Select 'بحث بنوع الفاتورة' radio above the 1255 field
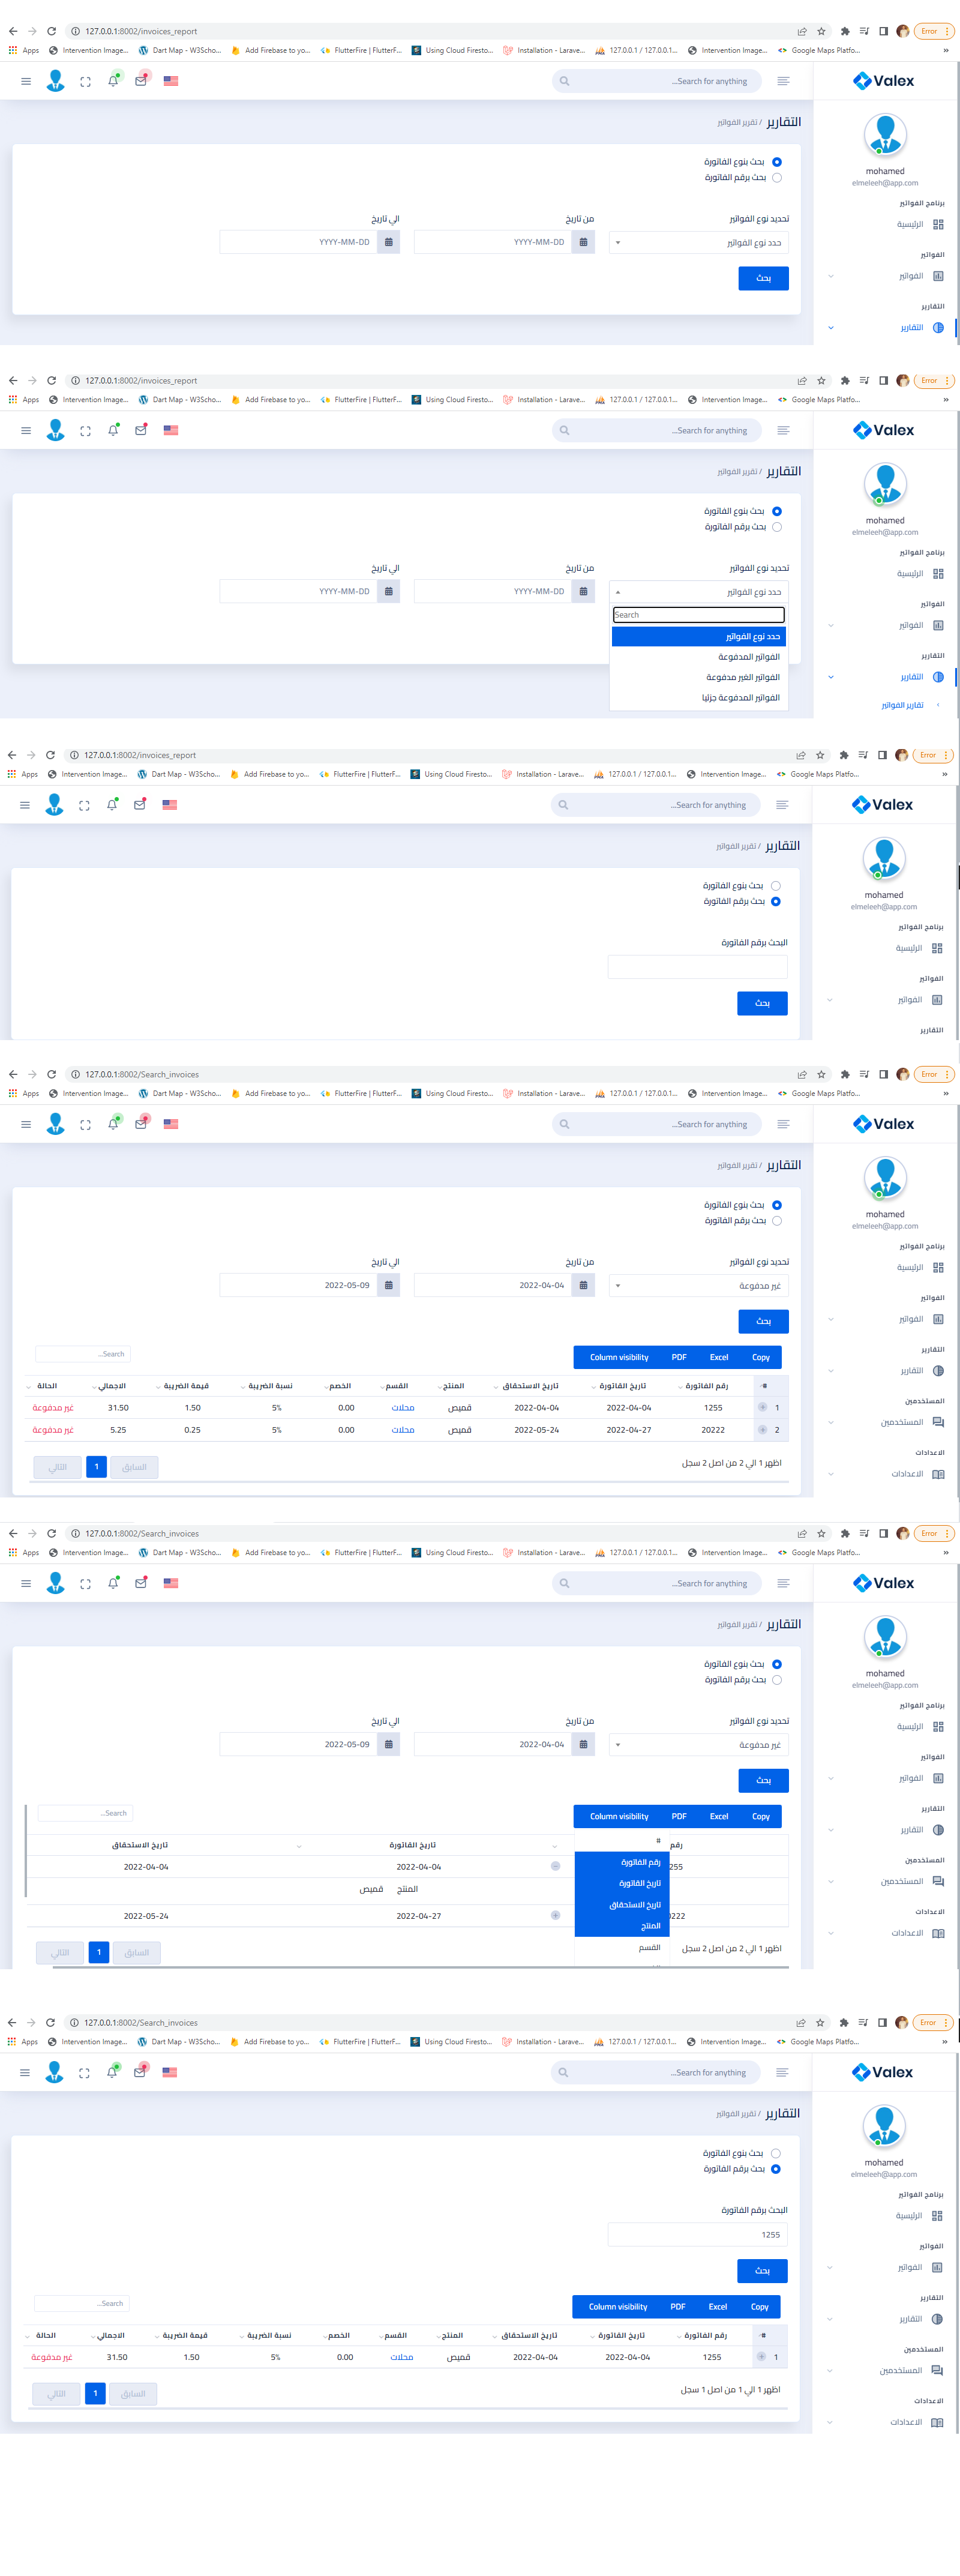This screenshot has width=960, height=2576. pos(776,2153)
